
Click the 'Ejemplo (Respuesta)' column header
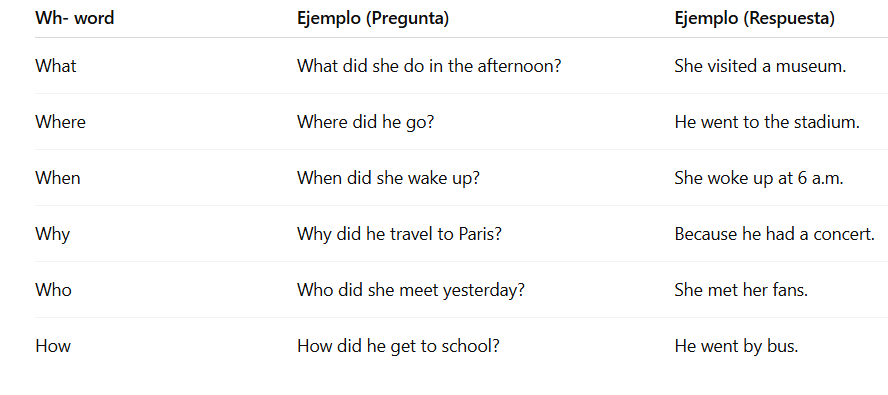[755, 19]
